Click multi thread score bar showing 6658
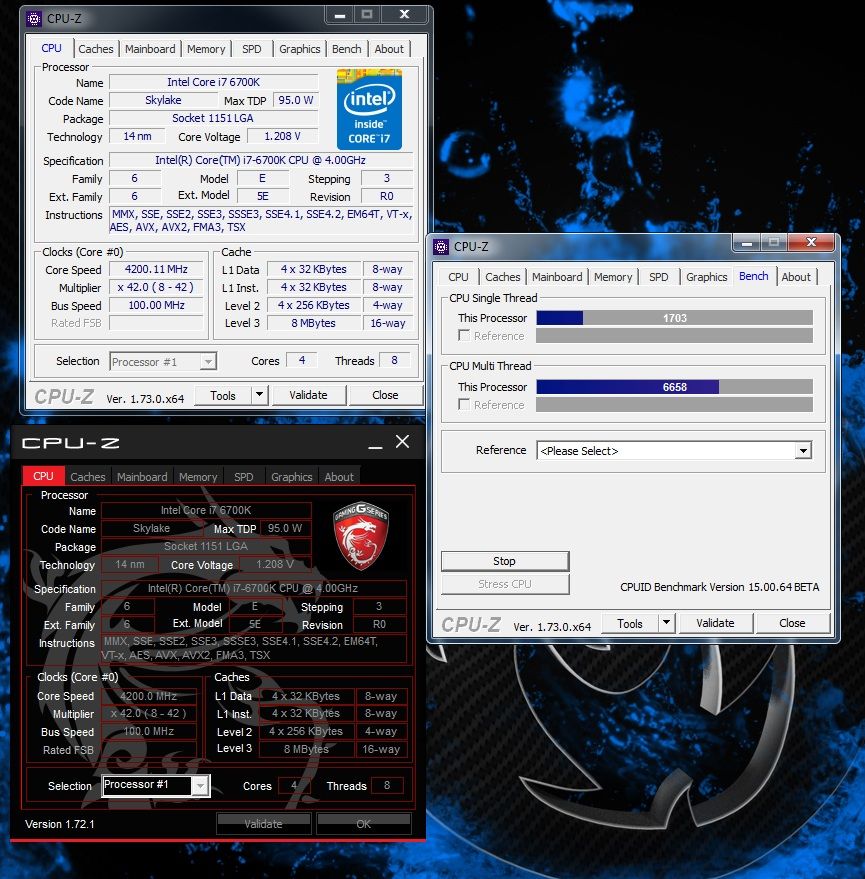Screen dimensions: 865x879 click(674, 387)
